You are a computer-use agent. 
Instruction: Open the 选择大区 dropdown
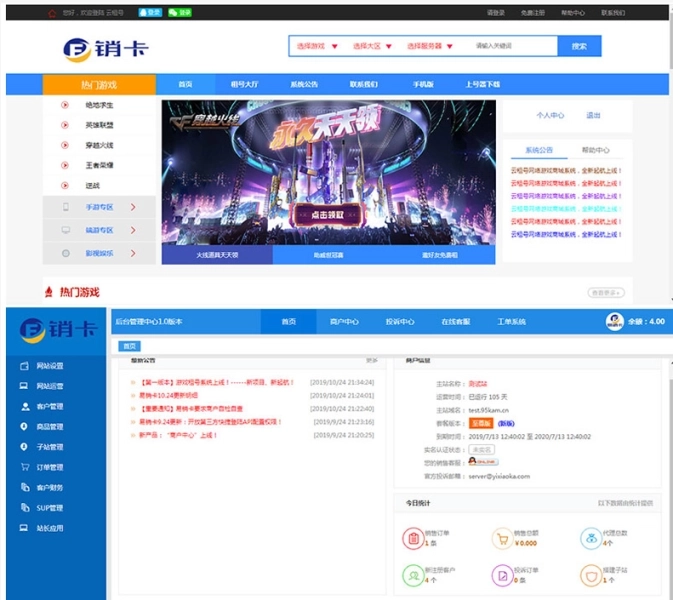click(372, 46)
